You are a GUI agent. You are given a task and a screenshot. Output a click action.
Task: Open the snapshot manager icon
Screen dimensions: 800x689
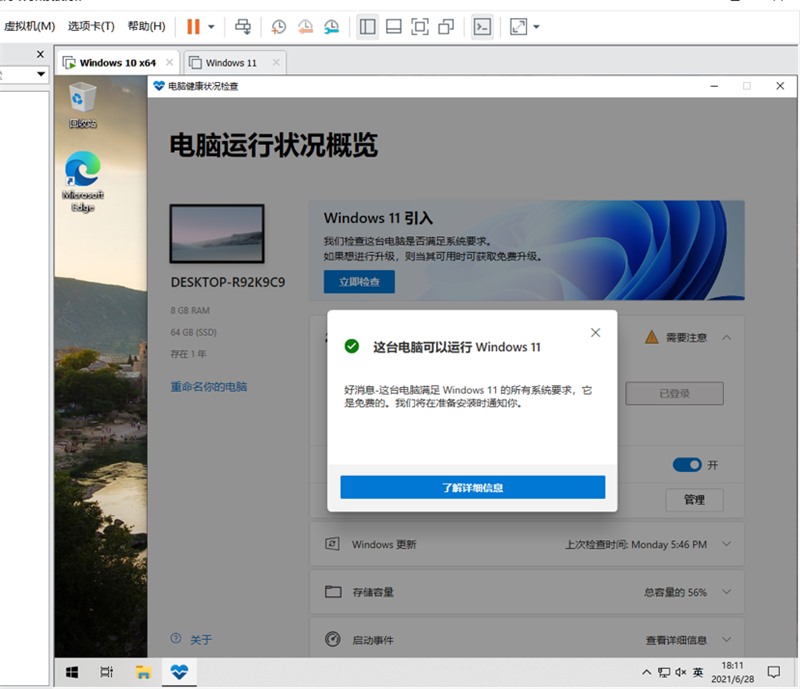coord(331,27)
